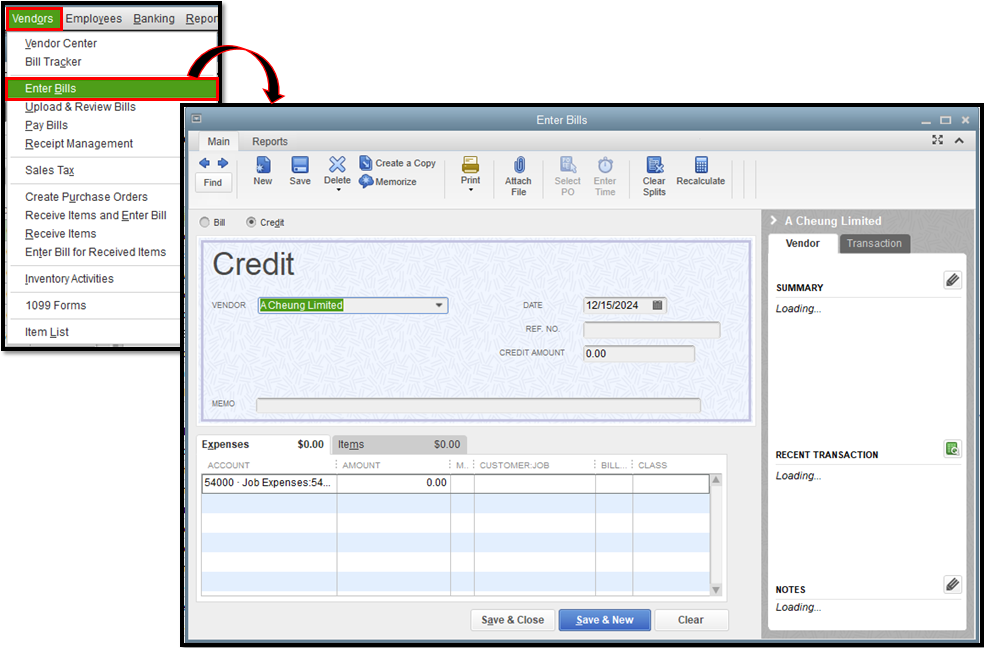
Task: Click the Clear Splits icon
Action: (x=655, y=165)
